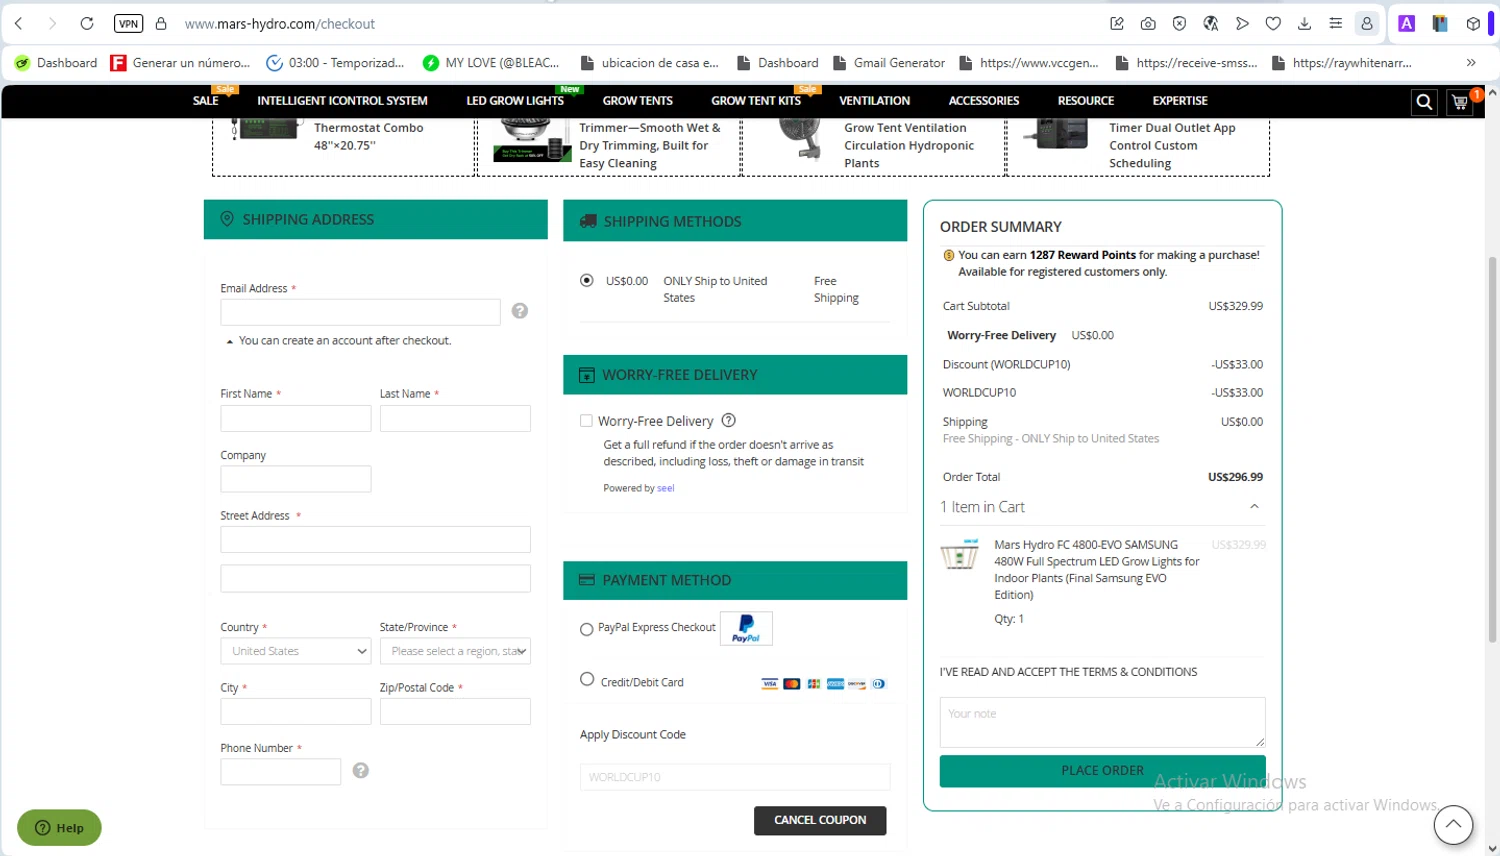Open the LED GROW LIGHTS menu

click(515, 101)
